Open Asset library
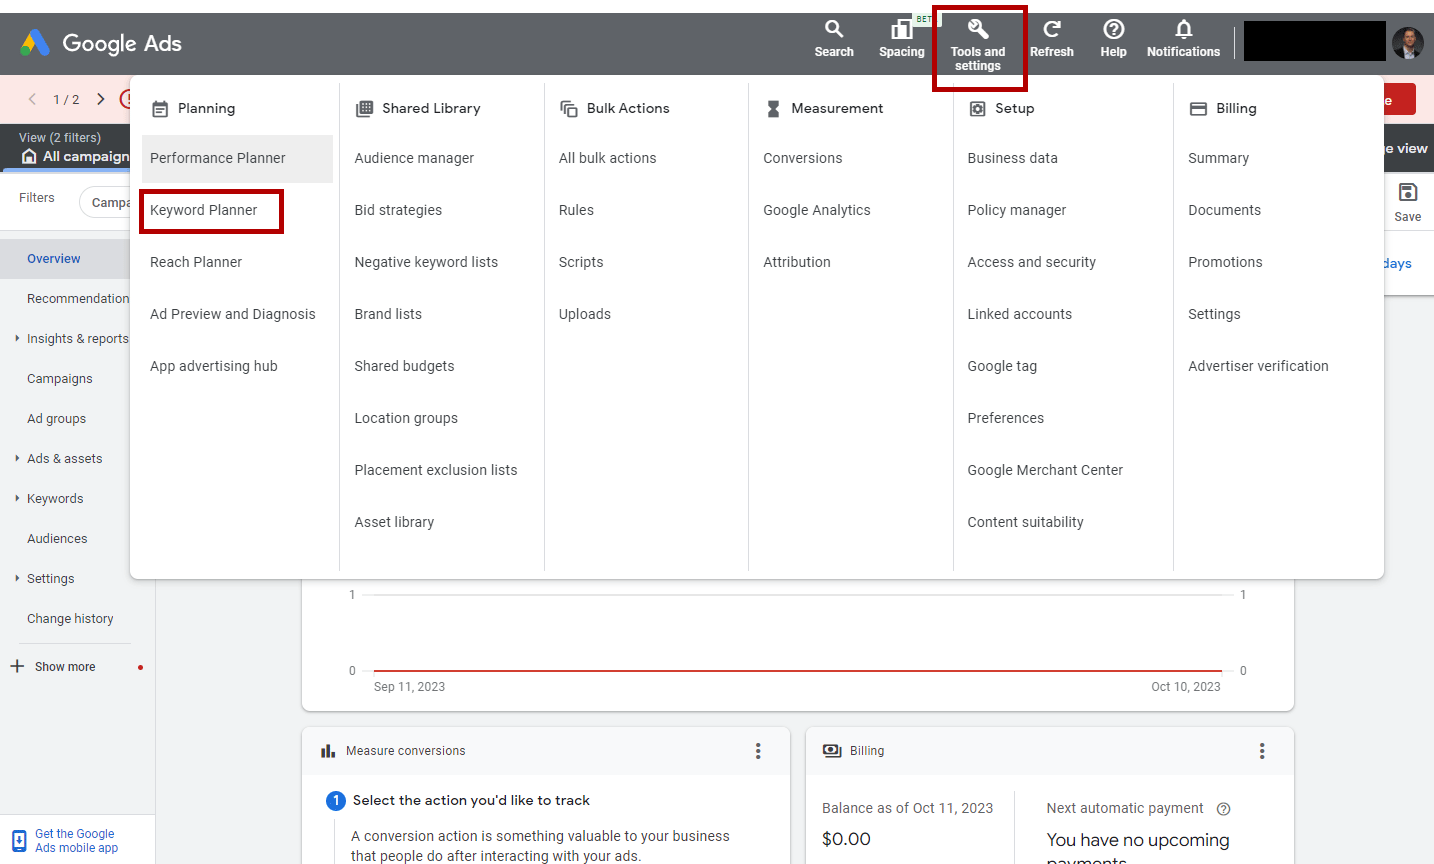 pyautogui.click(x=394, y=522)
